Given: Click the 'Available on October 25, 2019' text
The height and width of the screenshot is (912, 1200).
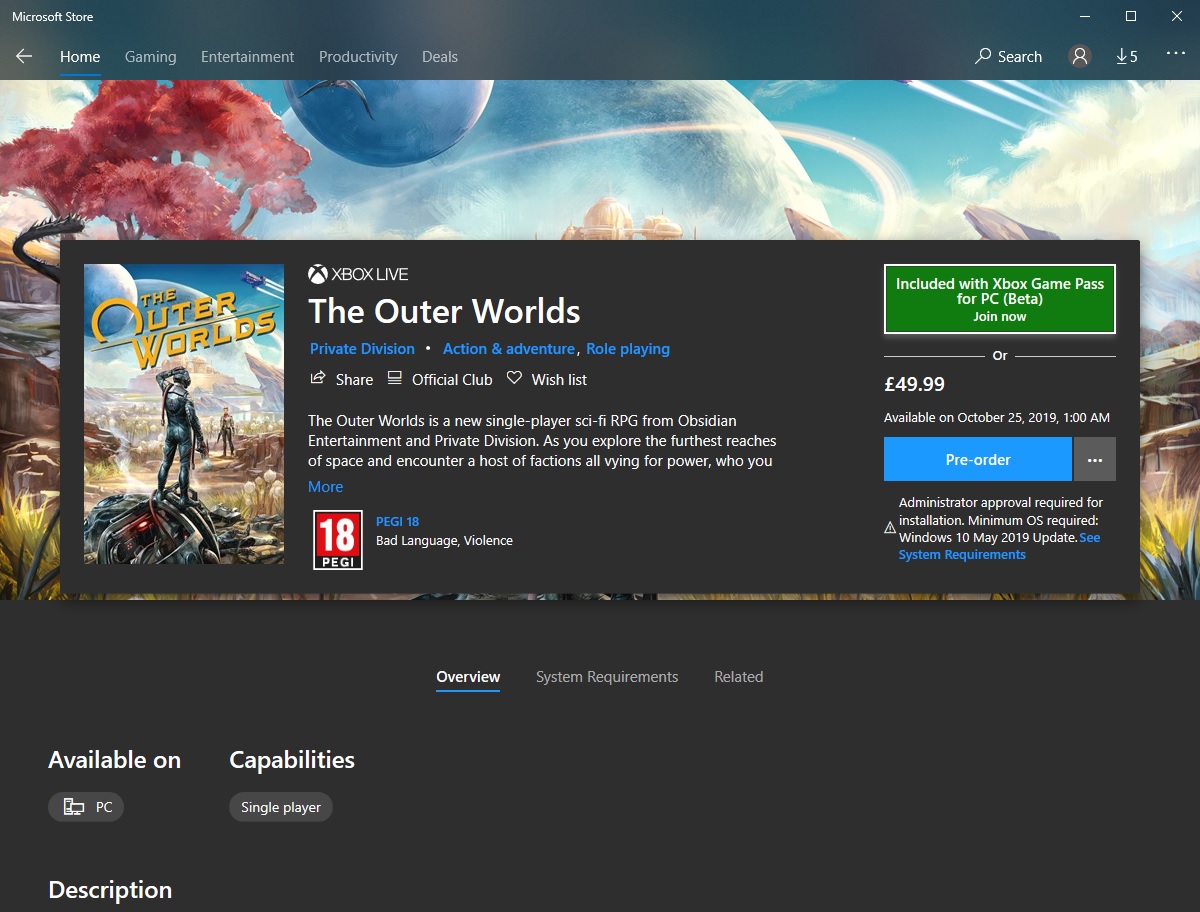Looking at the screenshot, I should (x=997, y=418).
